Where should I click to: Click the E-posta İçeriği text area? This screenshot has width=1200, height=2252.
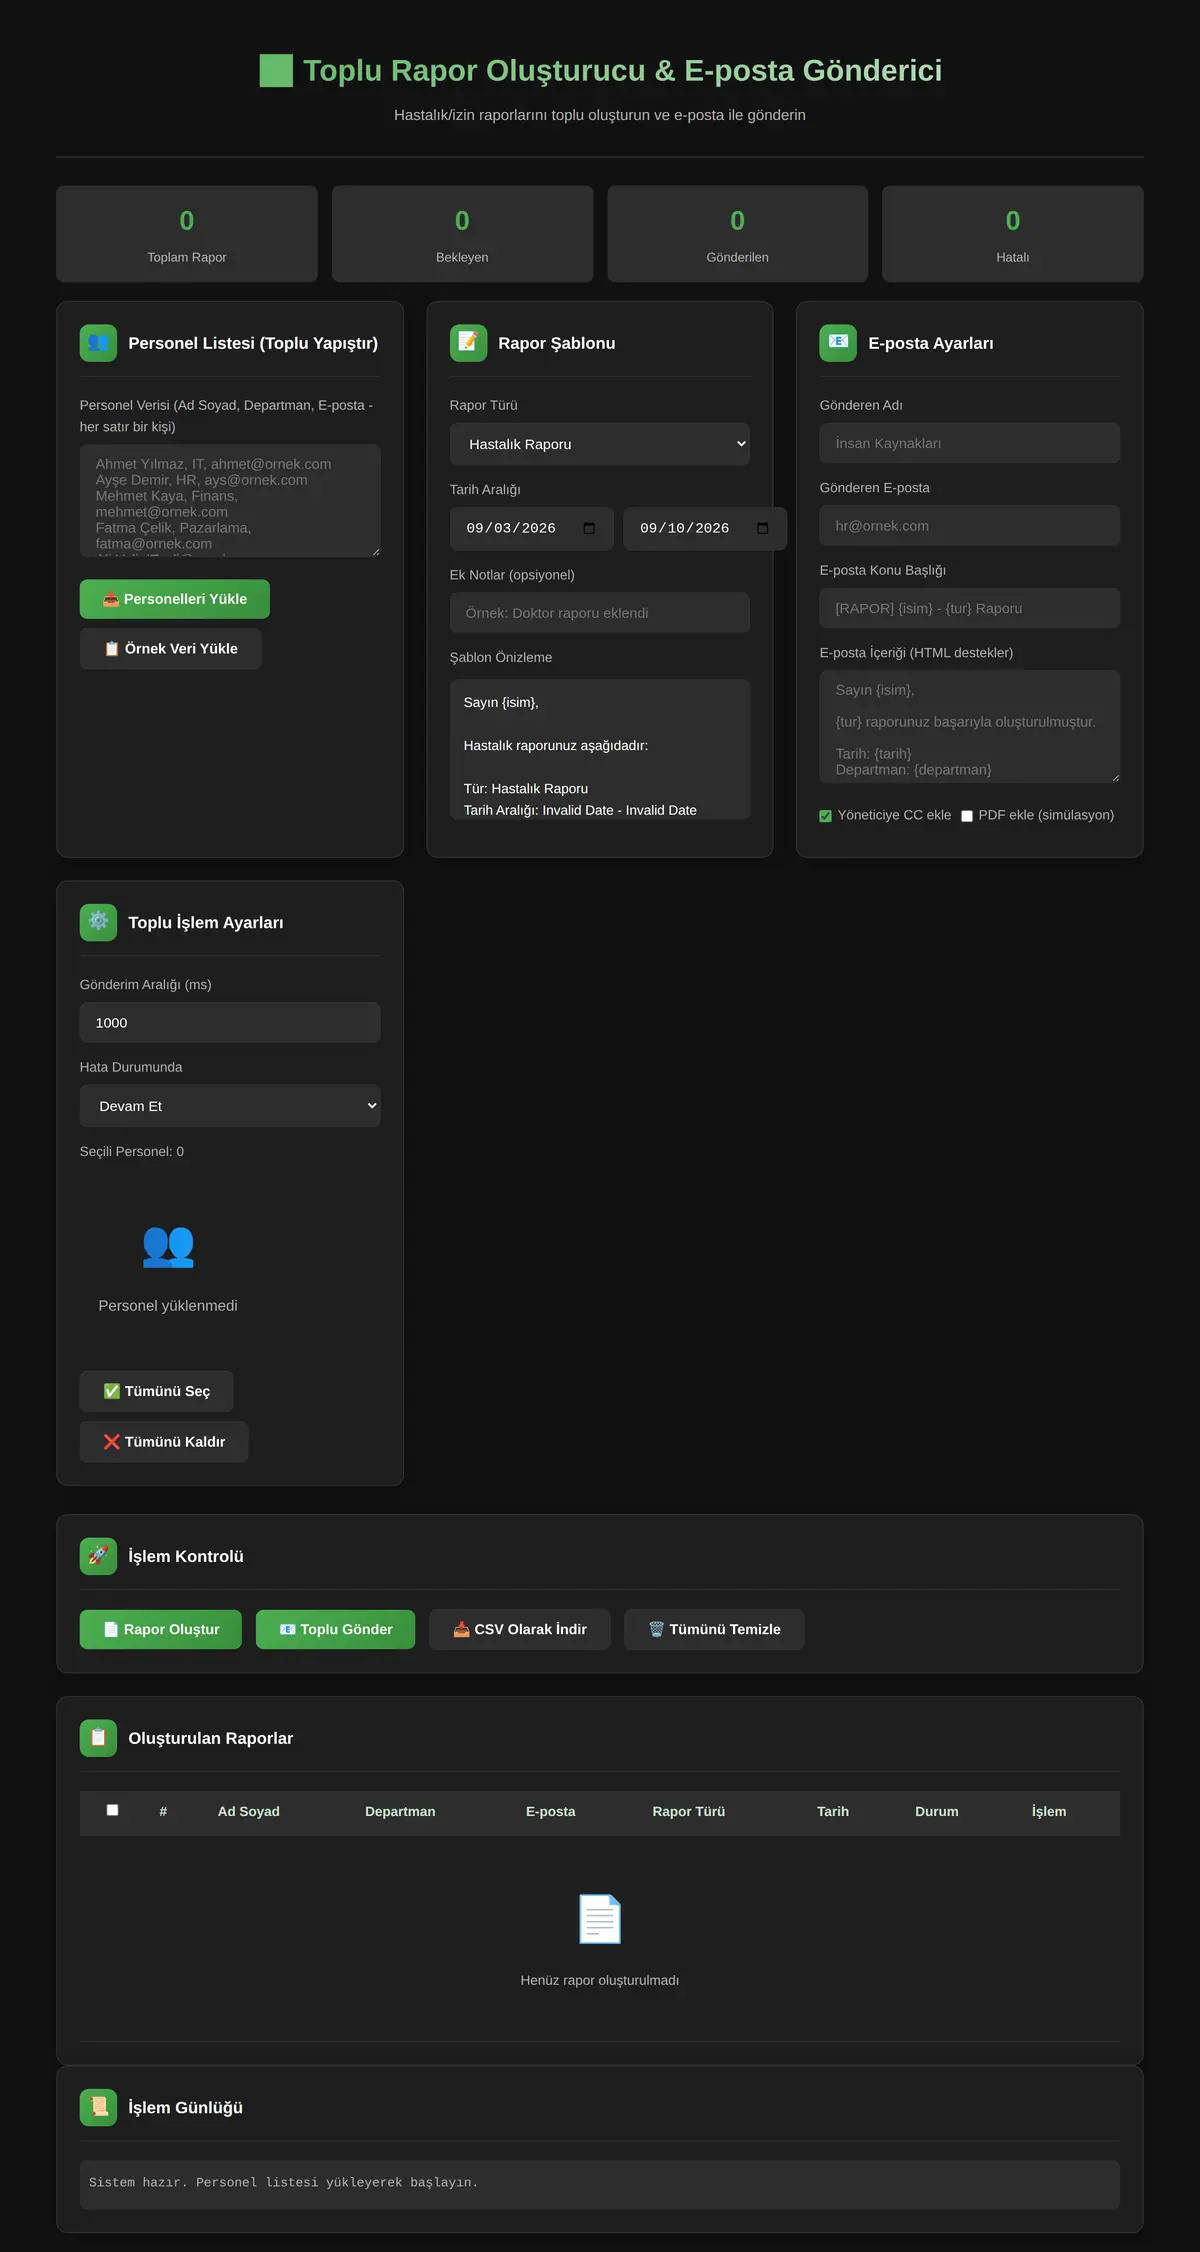(x=970, y=726)
